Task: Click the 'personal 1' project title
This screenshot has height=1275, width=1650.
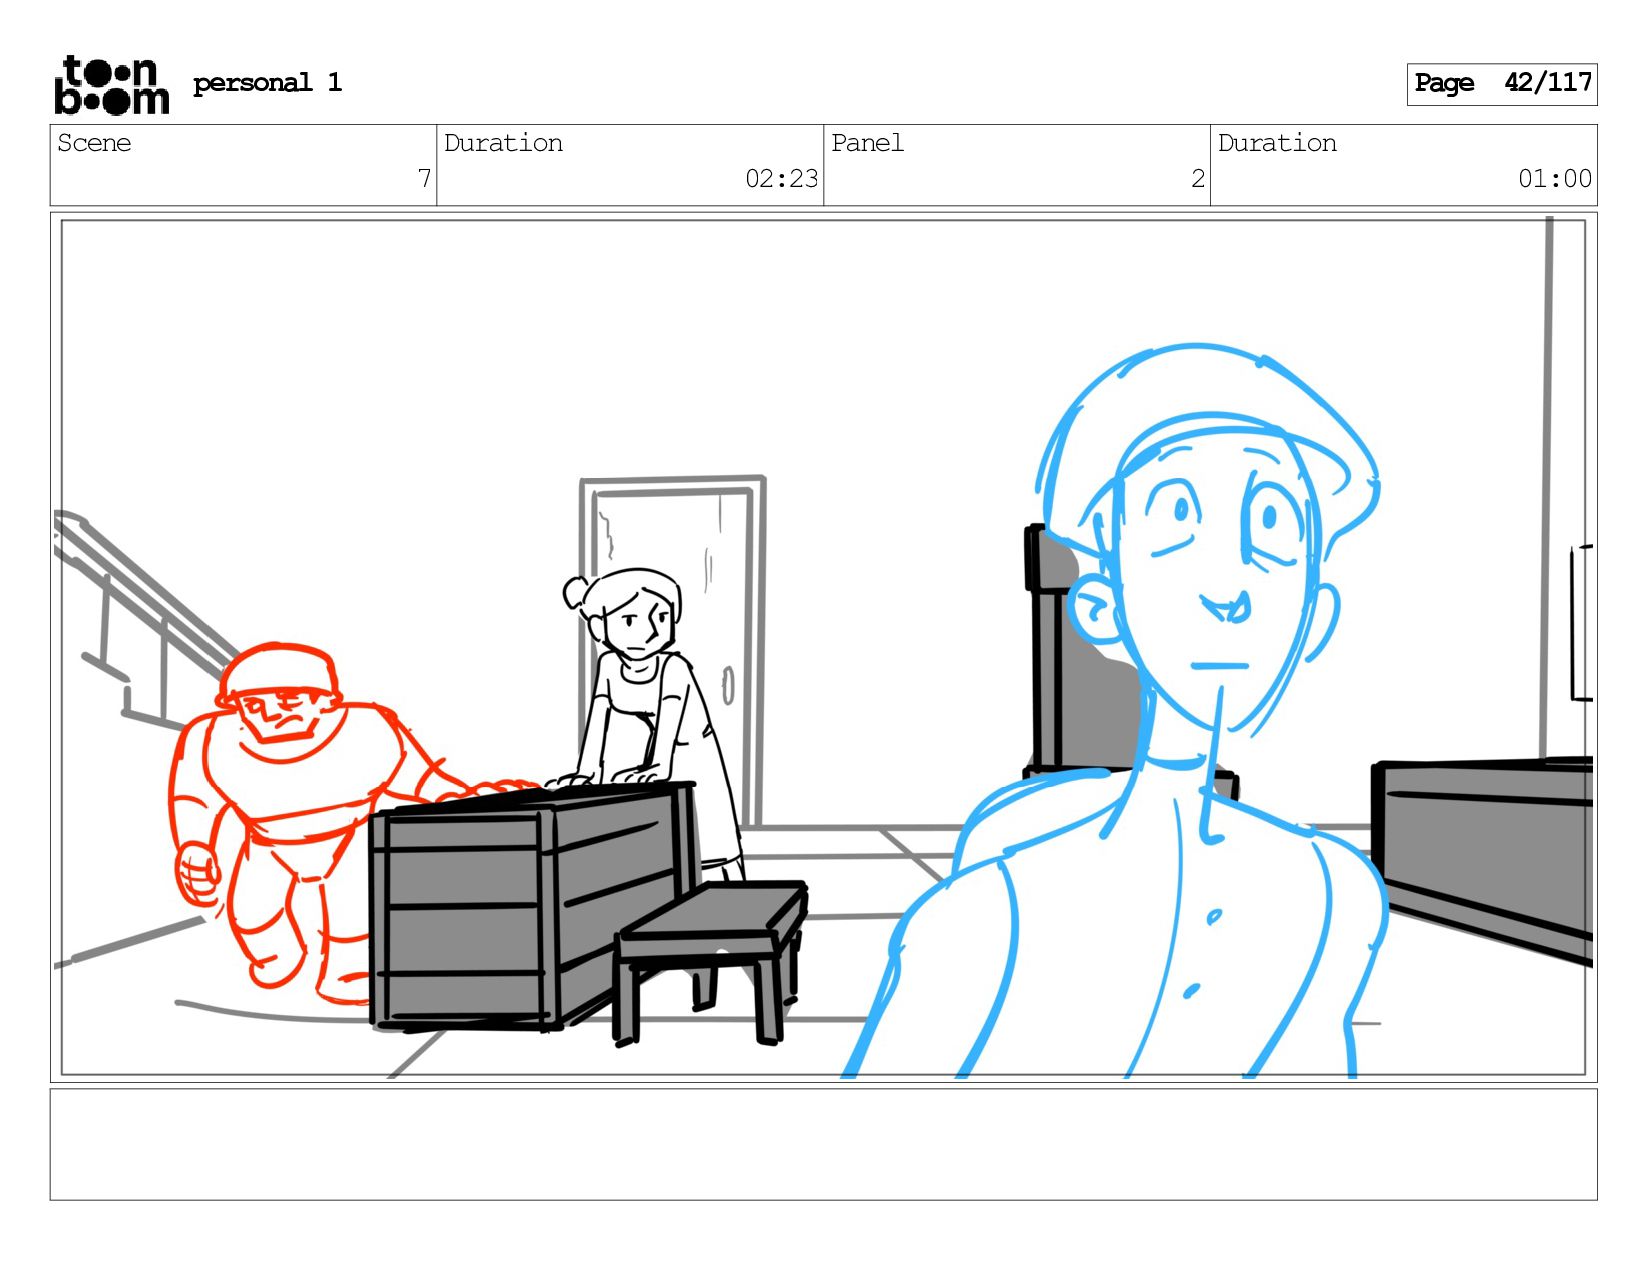Action: point(267,83)
